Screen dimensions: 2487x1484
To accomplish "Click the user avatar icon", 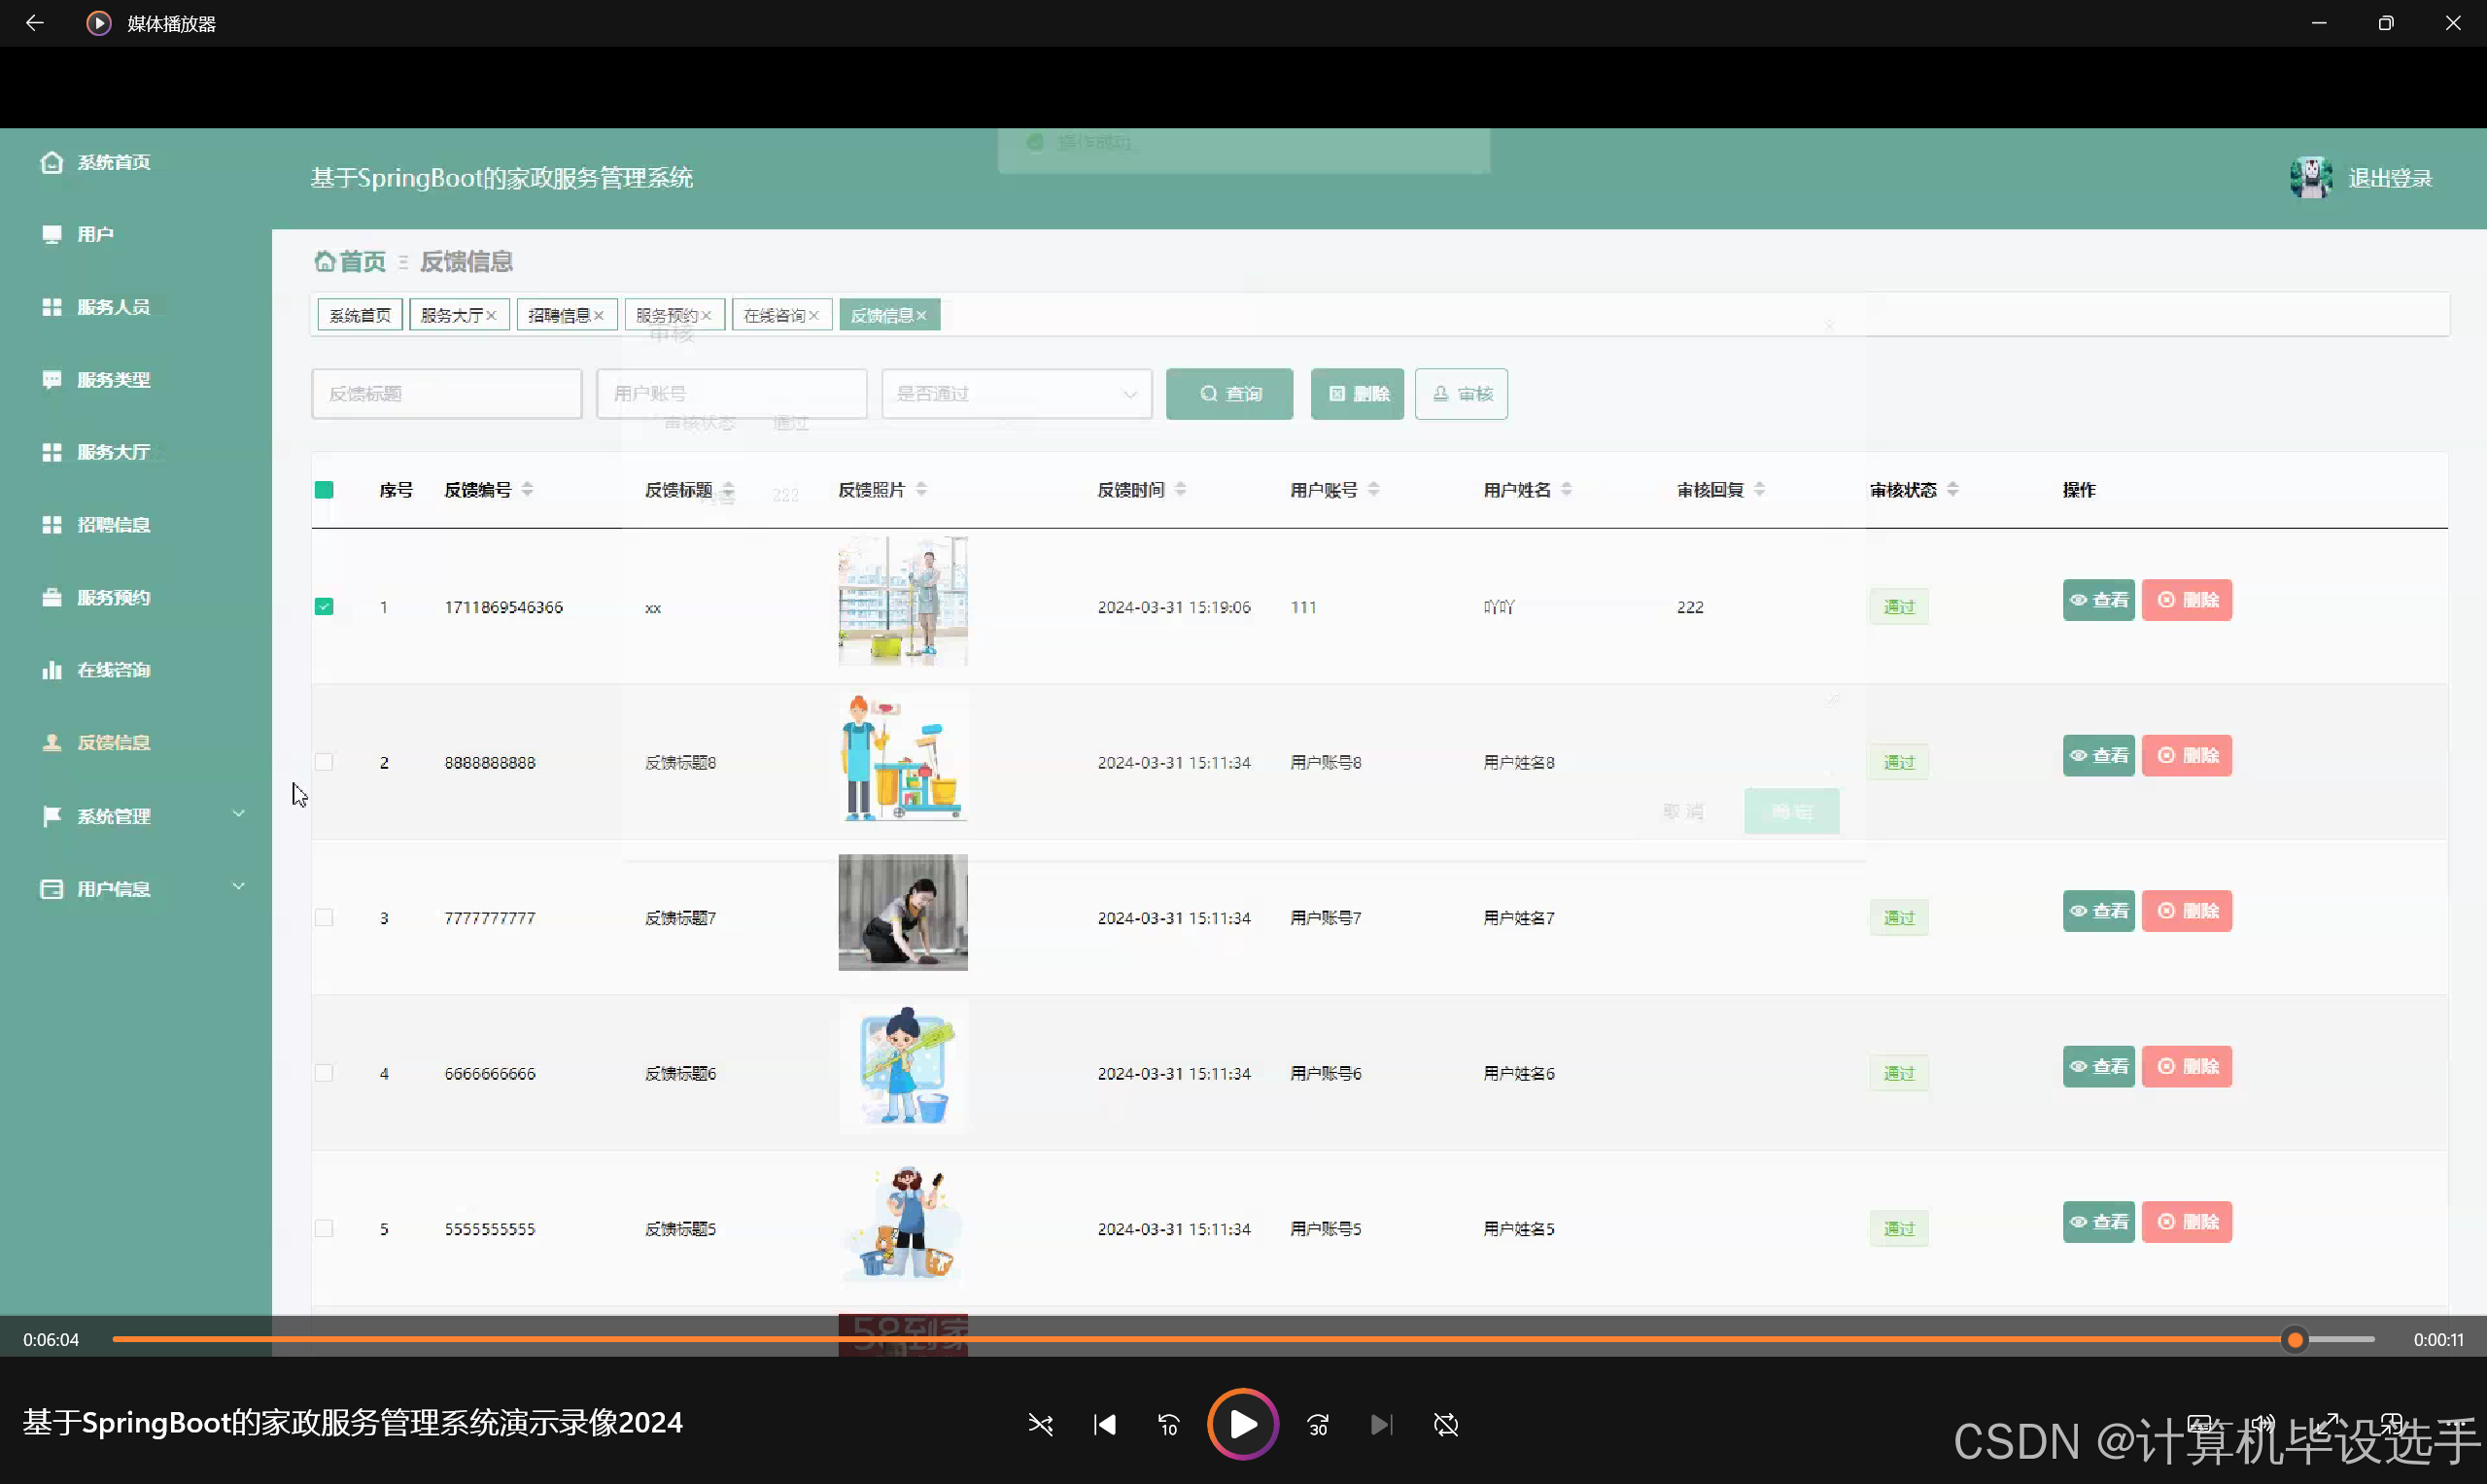I will 2310,178.
